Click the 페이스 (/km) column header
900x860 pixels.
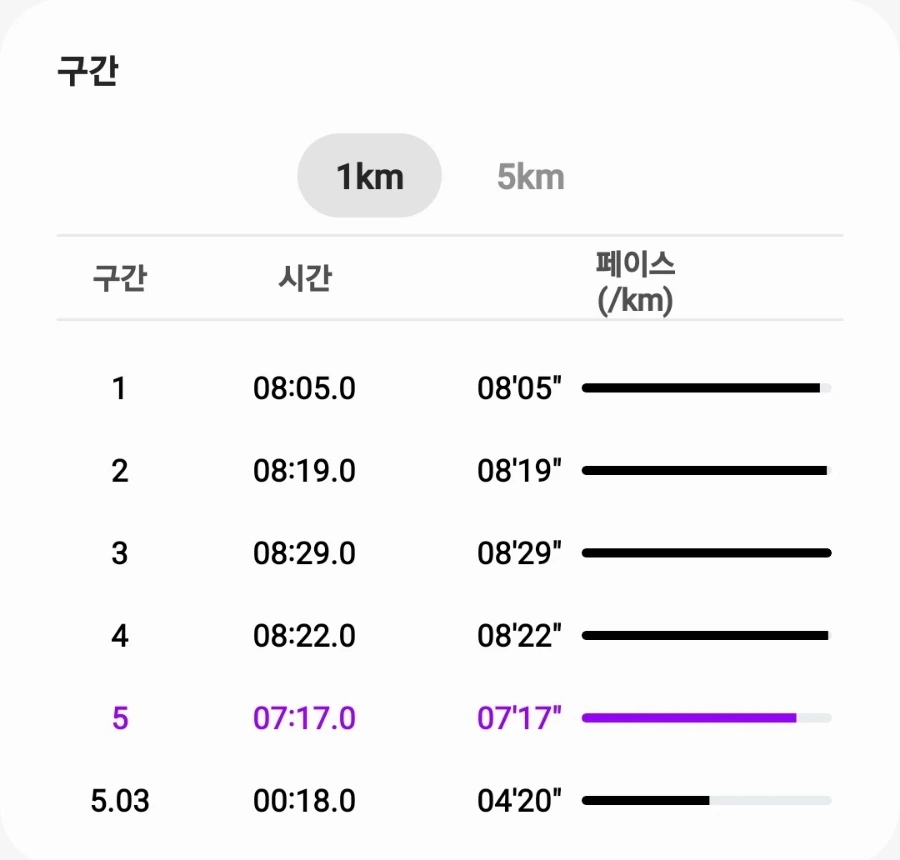pyautogui.click(x=635, y=282)
